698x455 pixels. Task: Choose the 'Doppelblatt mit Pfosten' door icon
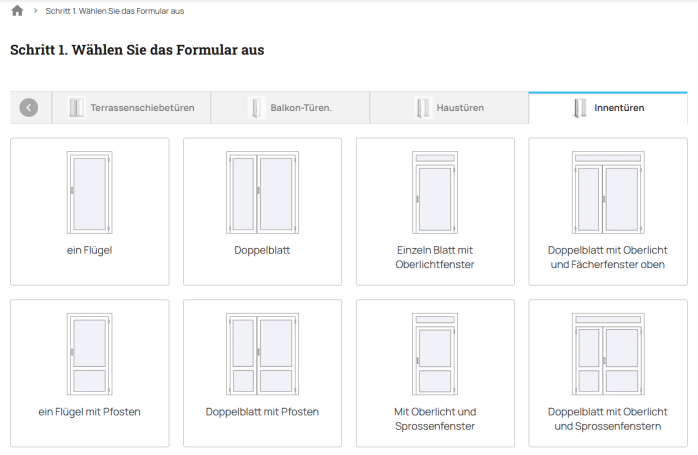pos(262,354)
